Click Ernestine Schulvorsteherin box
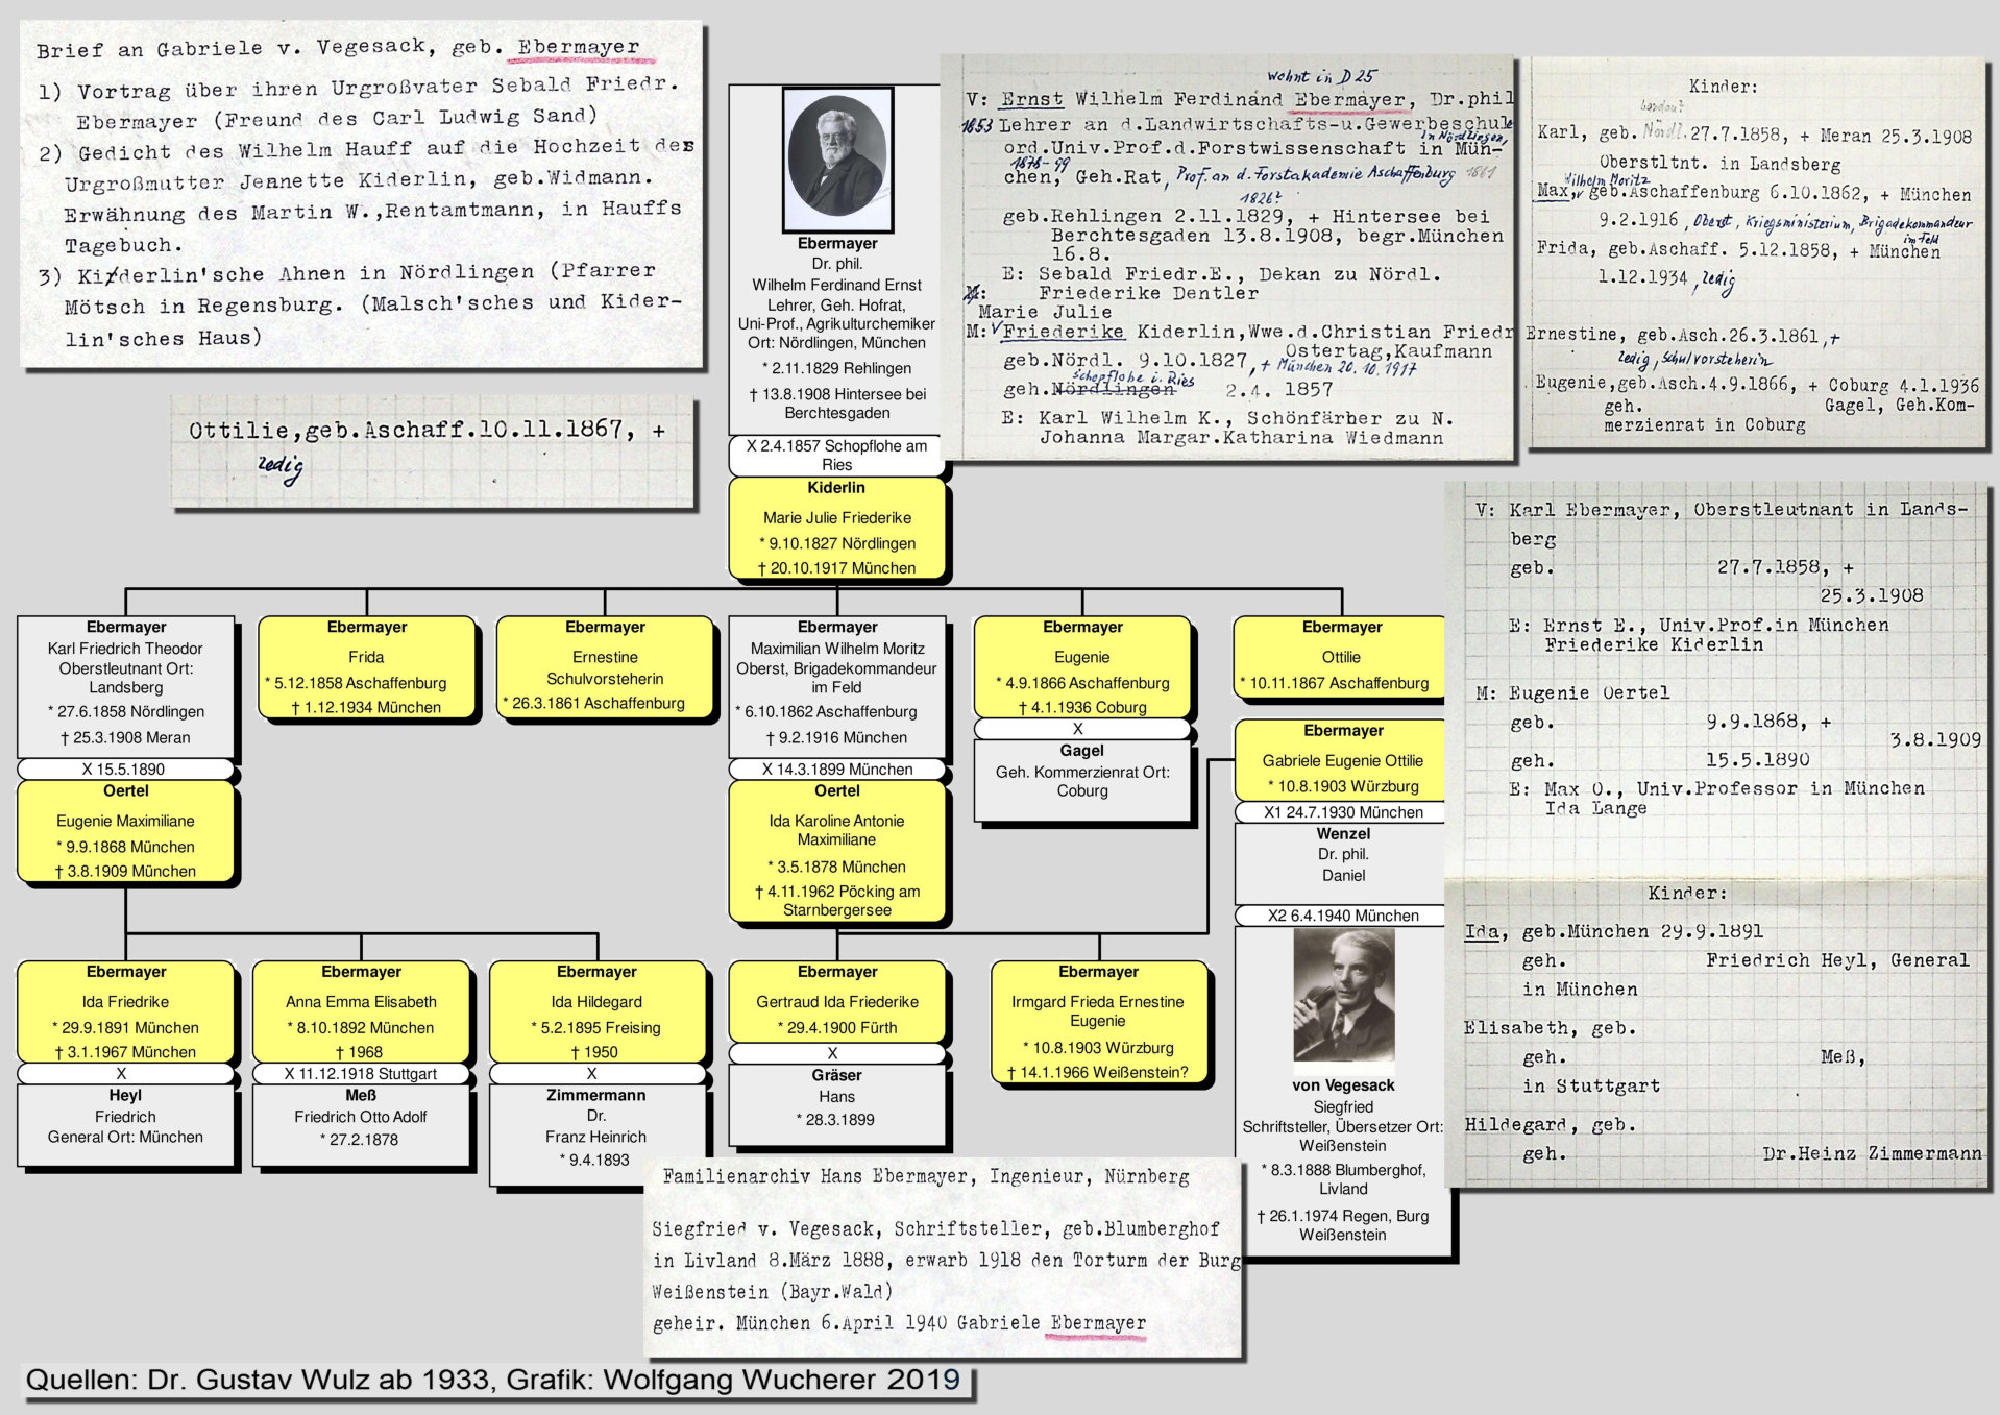The width and height of the screenshot is (2000, 1415). 604,667
